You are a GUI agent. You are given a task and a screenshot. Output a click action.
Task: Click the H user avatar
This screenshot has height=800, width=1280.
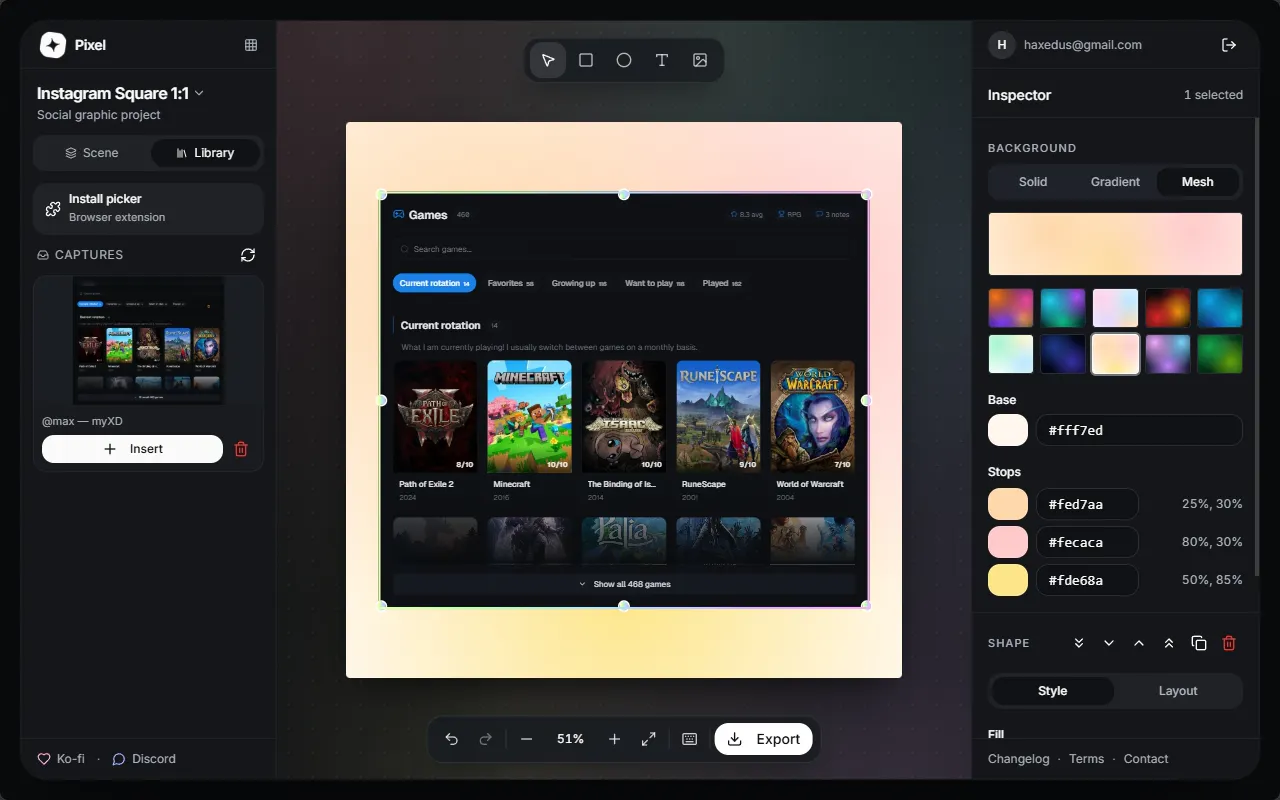click(1001, 45)
